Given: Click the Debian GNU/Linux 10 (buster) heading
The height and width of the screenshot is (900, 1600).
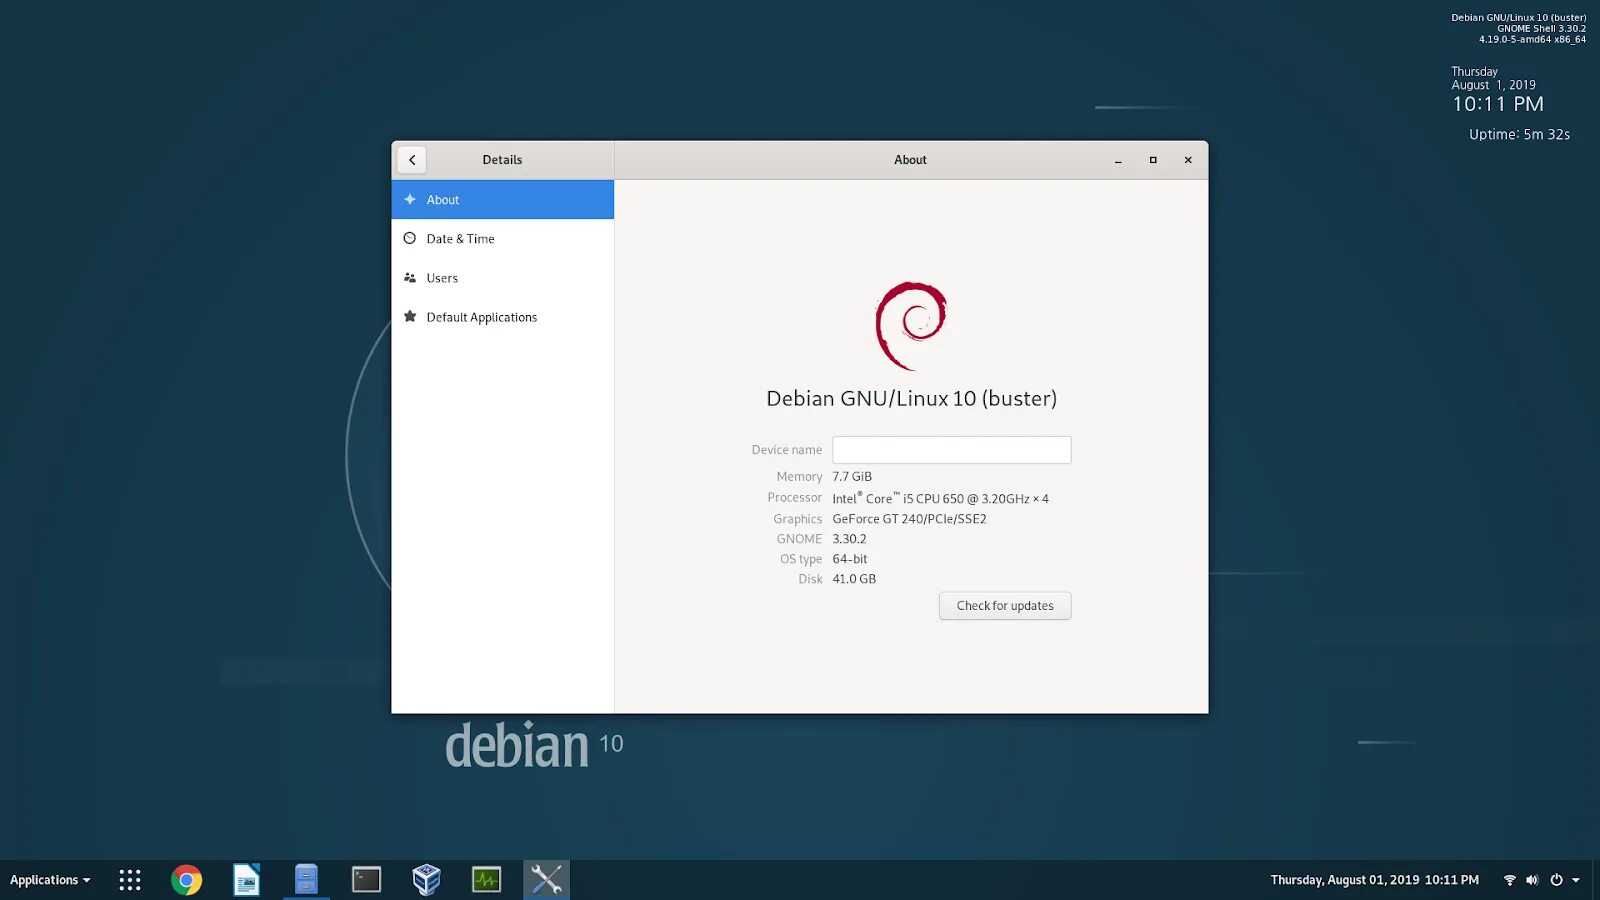Looking at the screenshot, I should click(911, 398).
